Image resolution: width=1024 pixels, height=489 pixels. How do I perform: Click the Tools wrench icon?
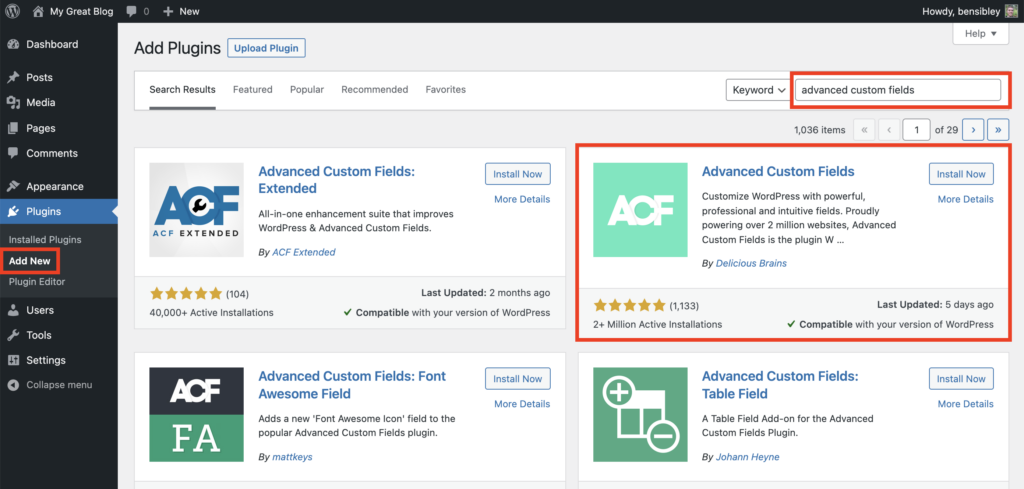tap(13, 335)
